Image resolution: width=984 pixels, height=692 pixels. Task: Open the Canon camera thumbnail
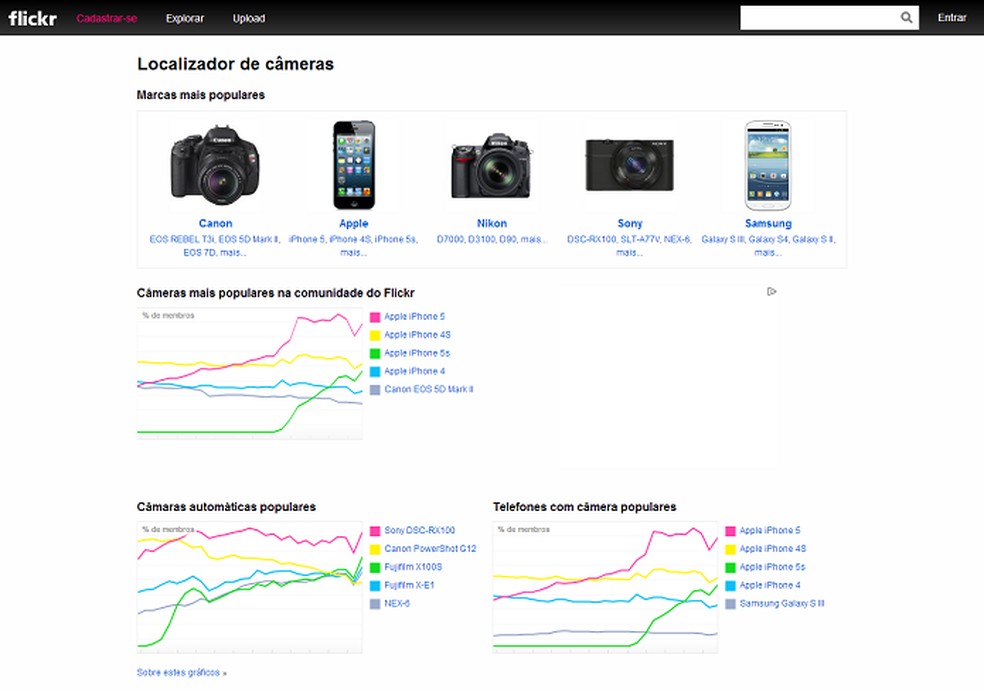point(215,166)
